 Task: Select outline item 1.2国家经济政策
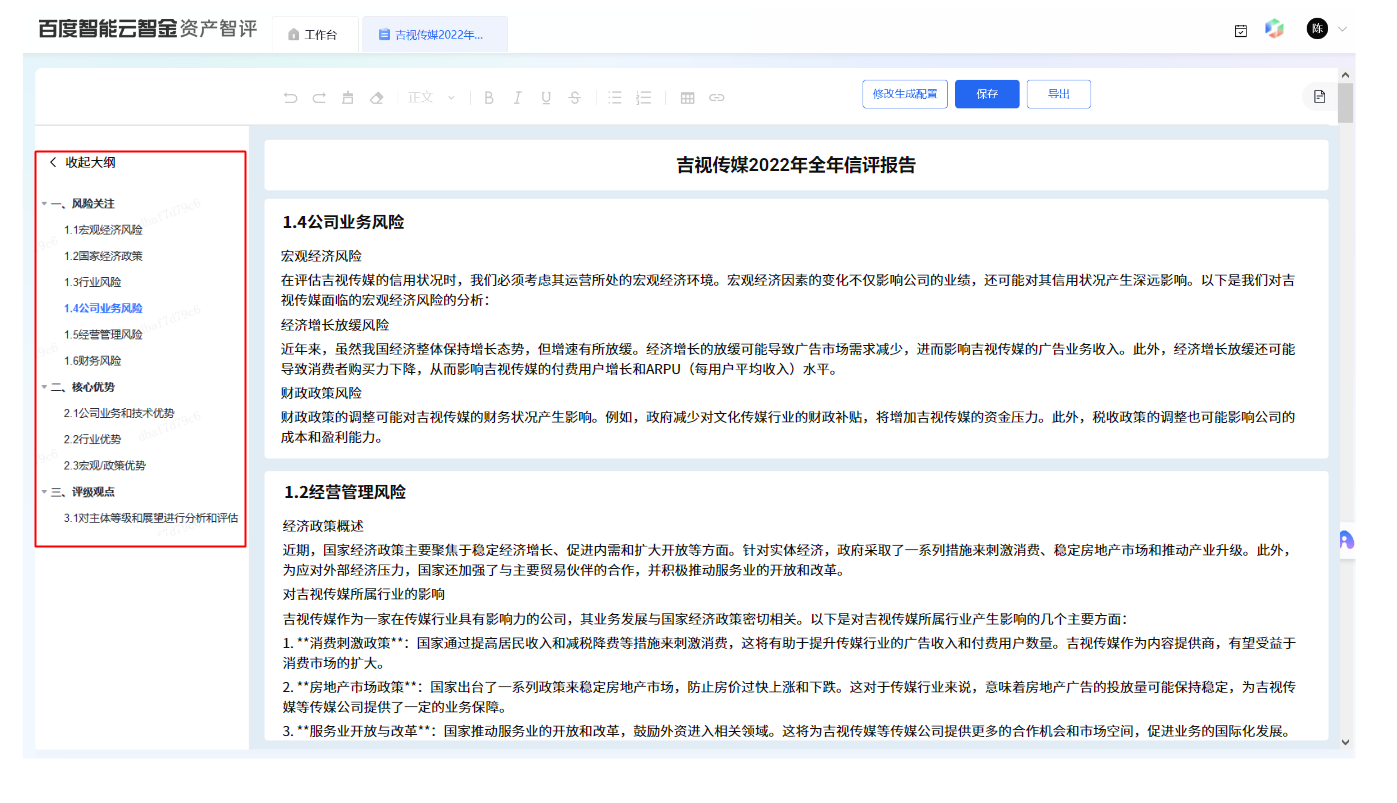(103, 256)
